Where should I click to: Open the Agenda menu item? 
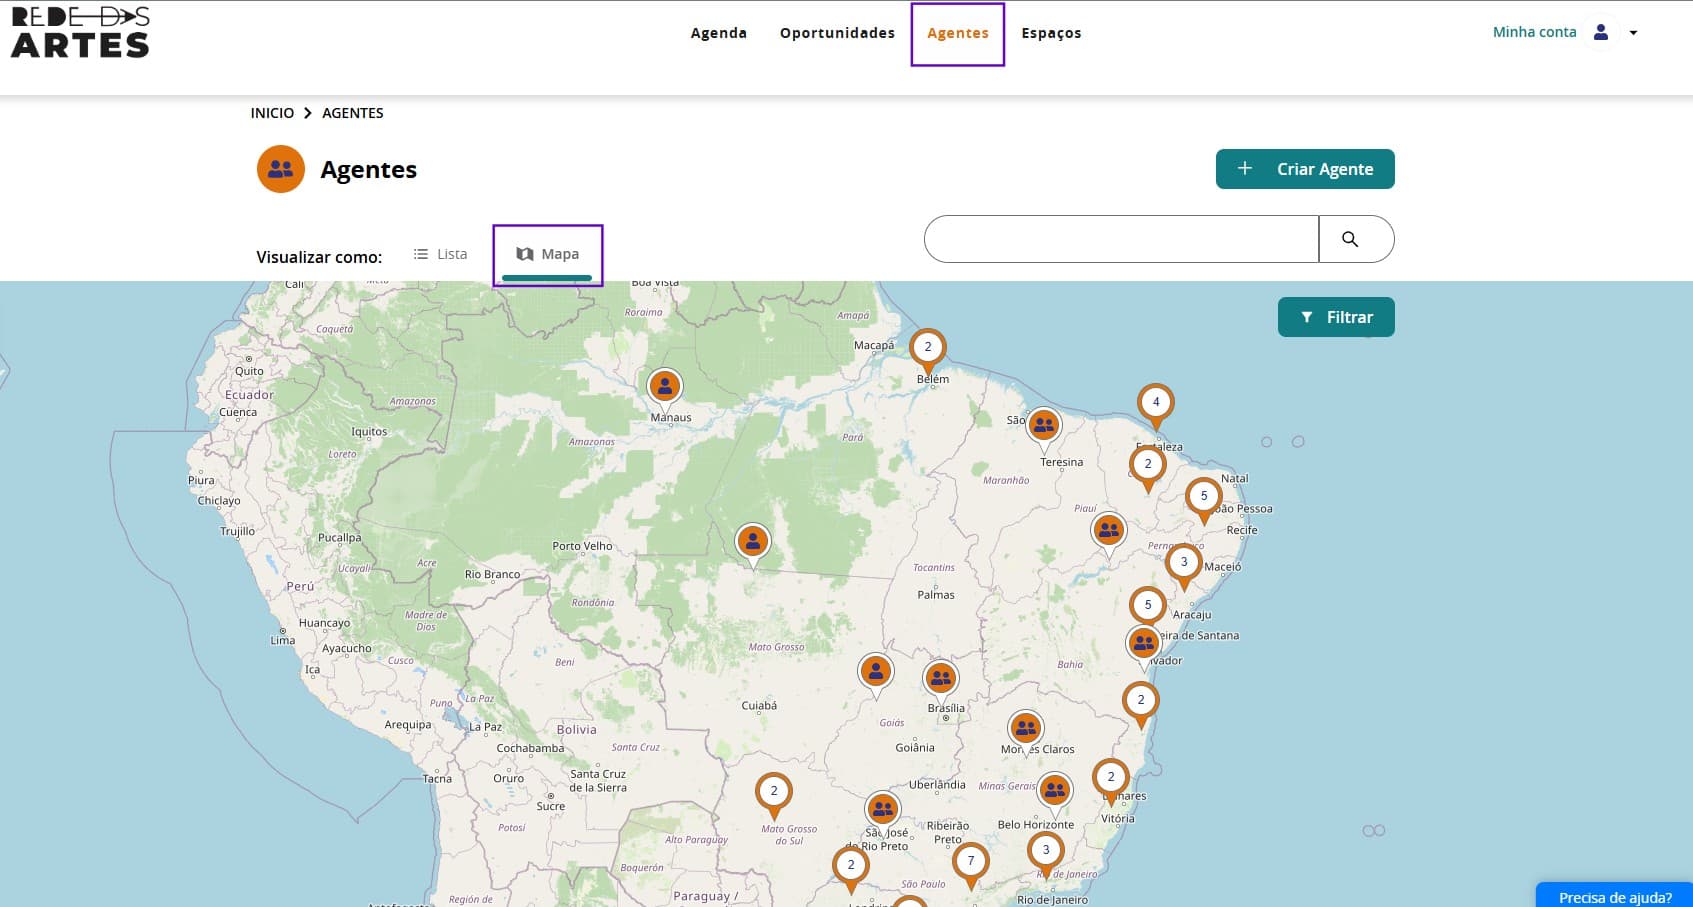[718, 33]
